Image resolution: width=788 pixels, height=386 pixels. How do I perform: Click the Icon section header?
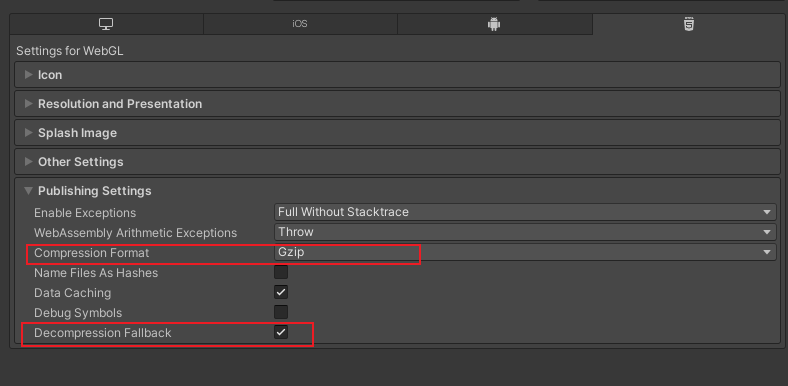click(397, 74)
